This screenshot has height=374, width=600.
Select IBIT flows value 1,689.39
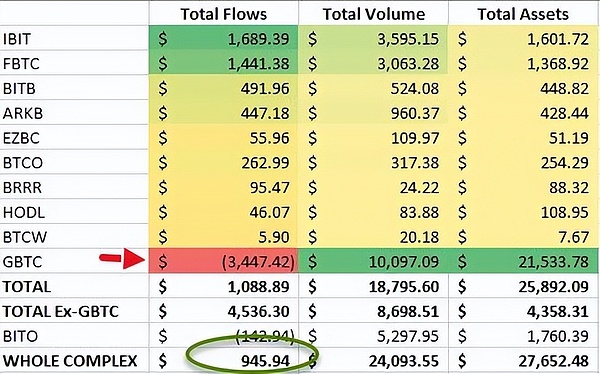(x=258, y=39)
